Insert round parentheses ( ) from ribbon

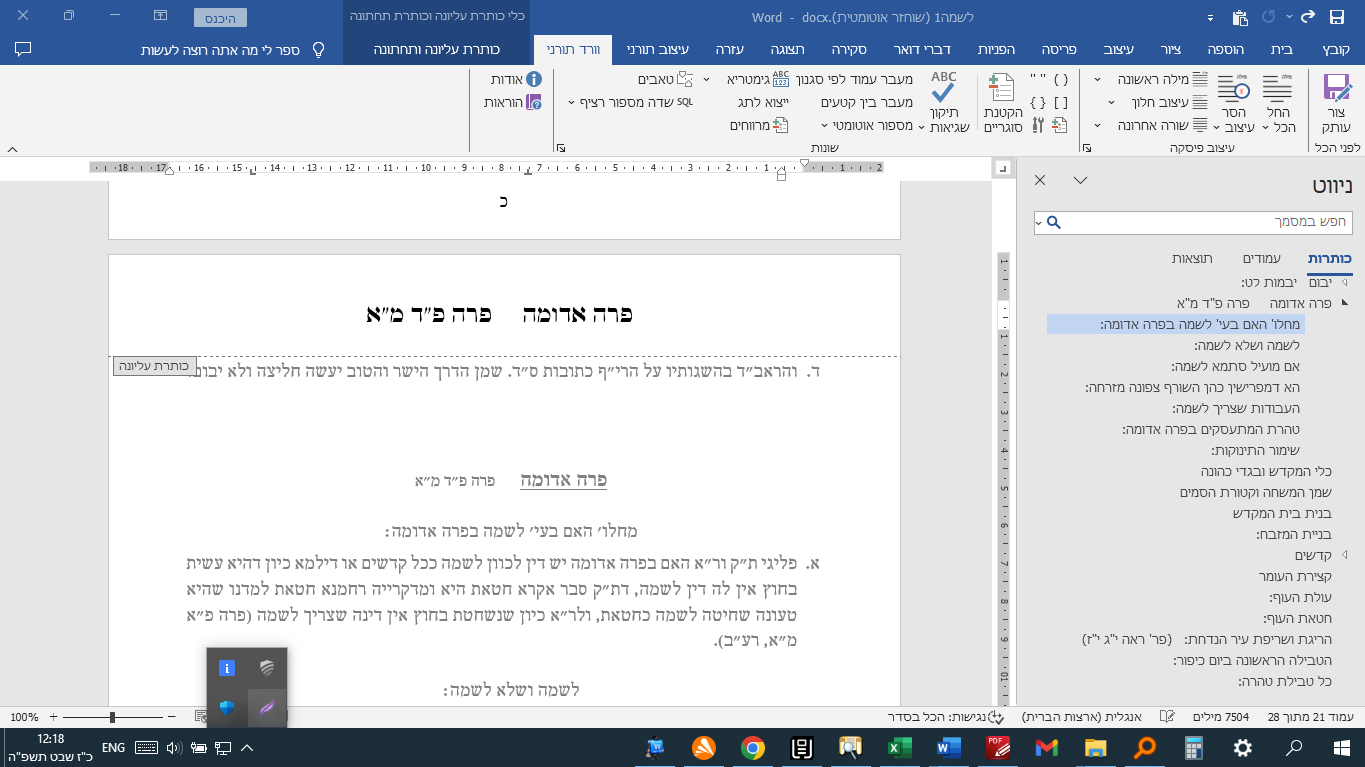pos(1061,78)
